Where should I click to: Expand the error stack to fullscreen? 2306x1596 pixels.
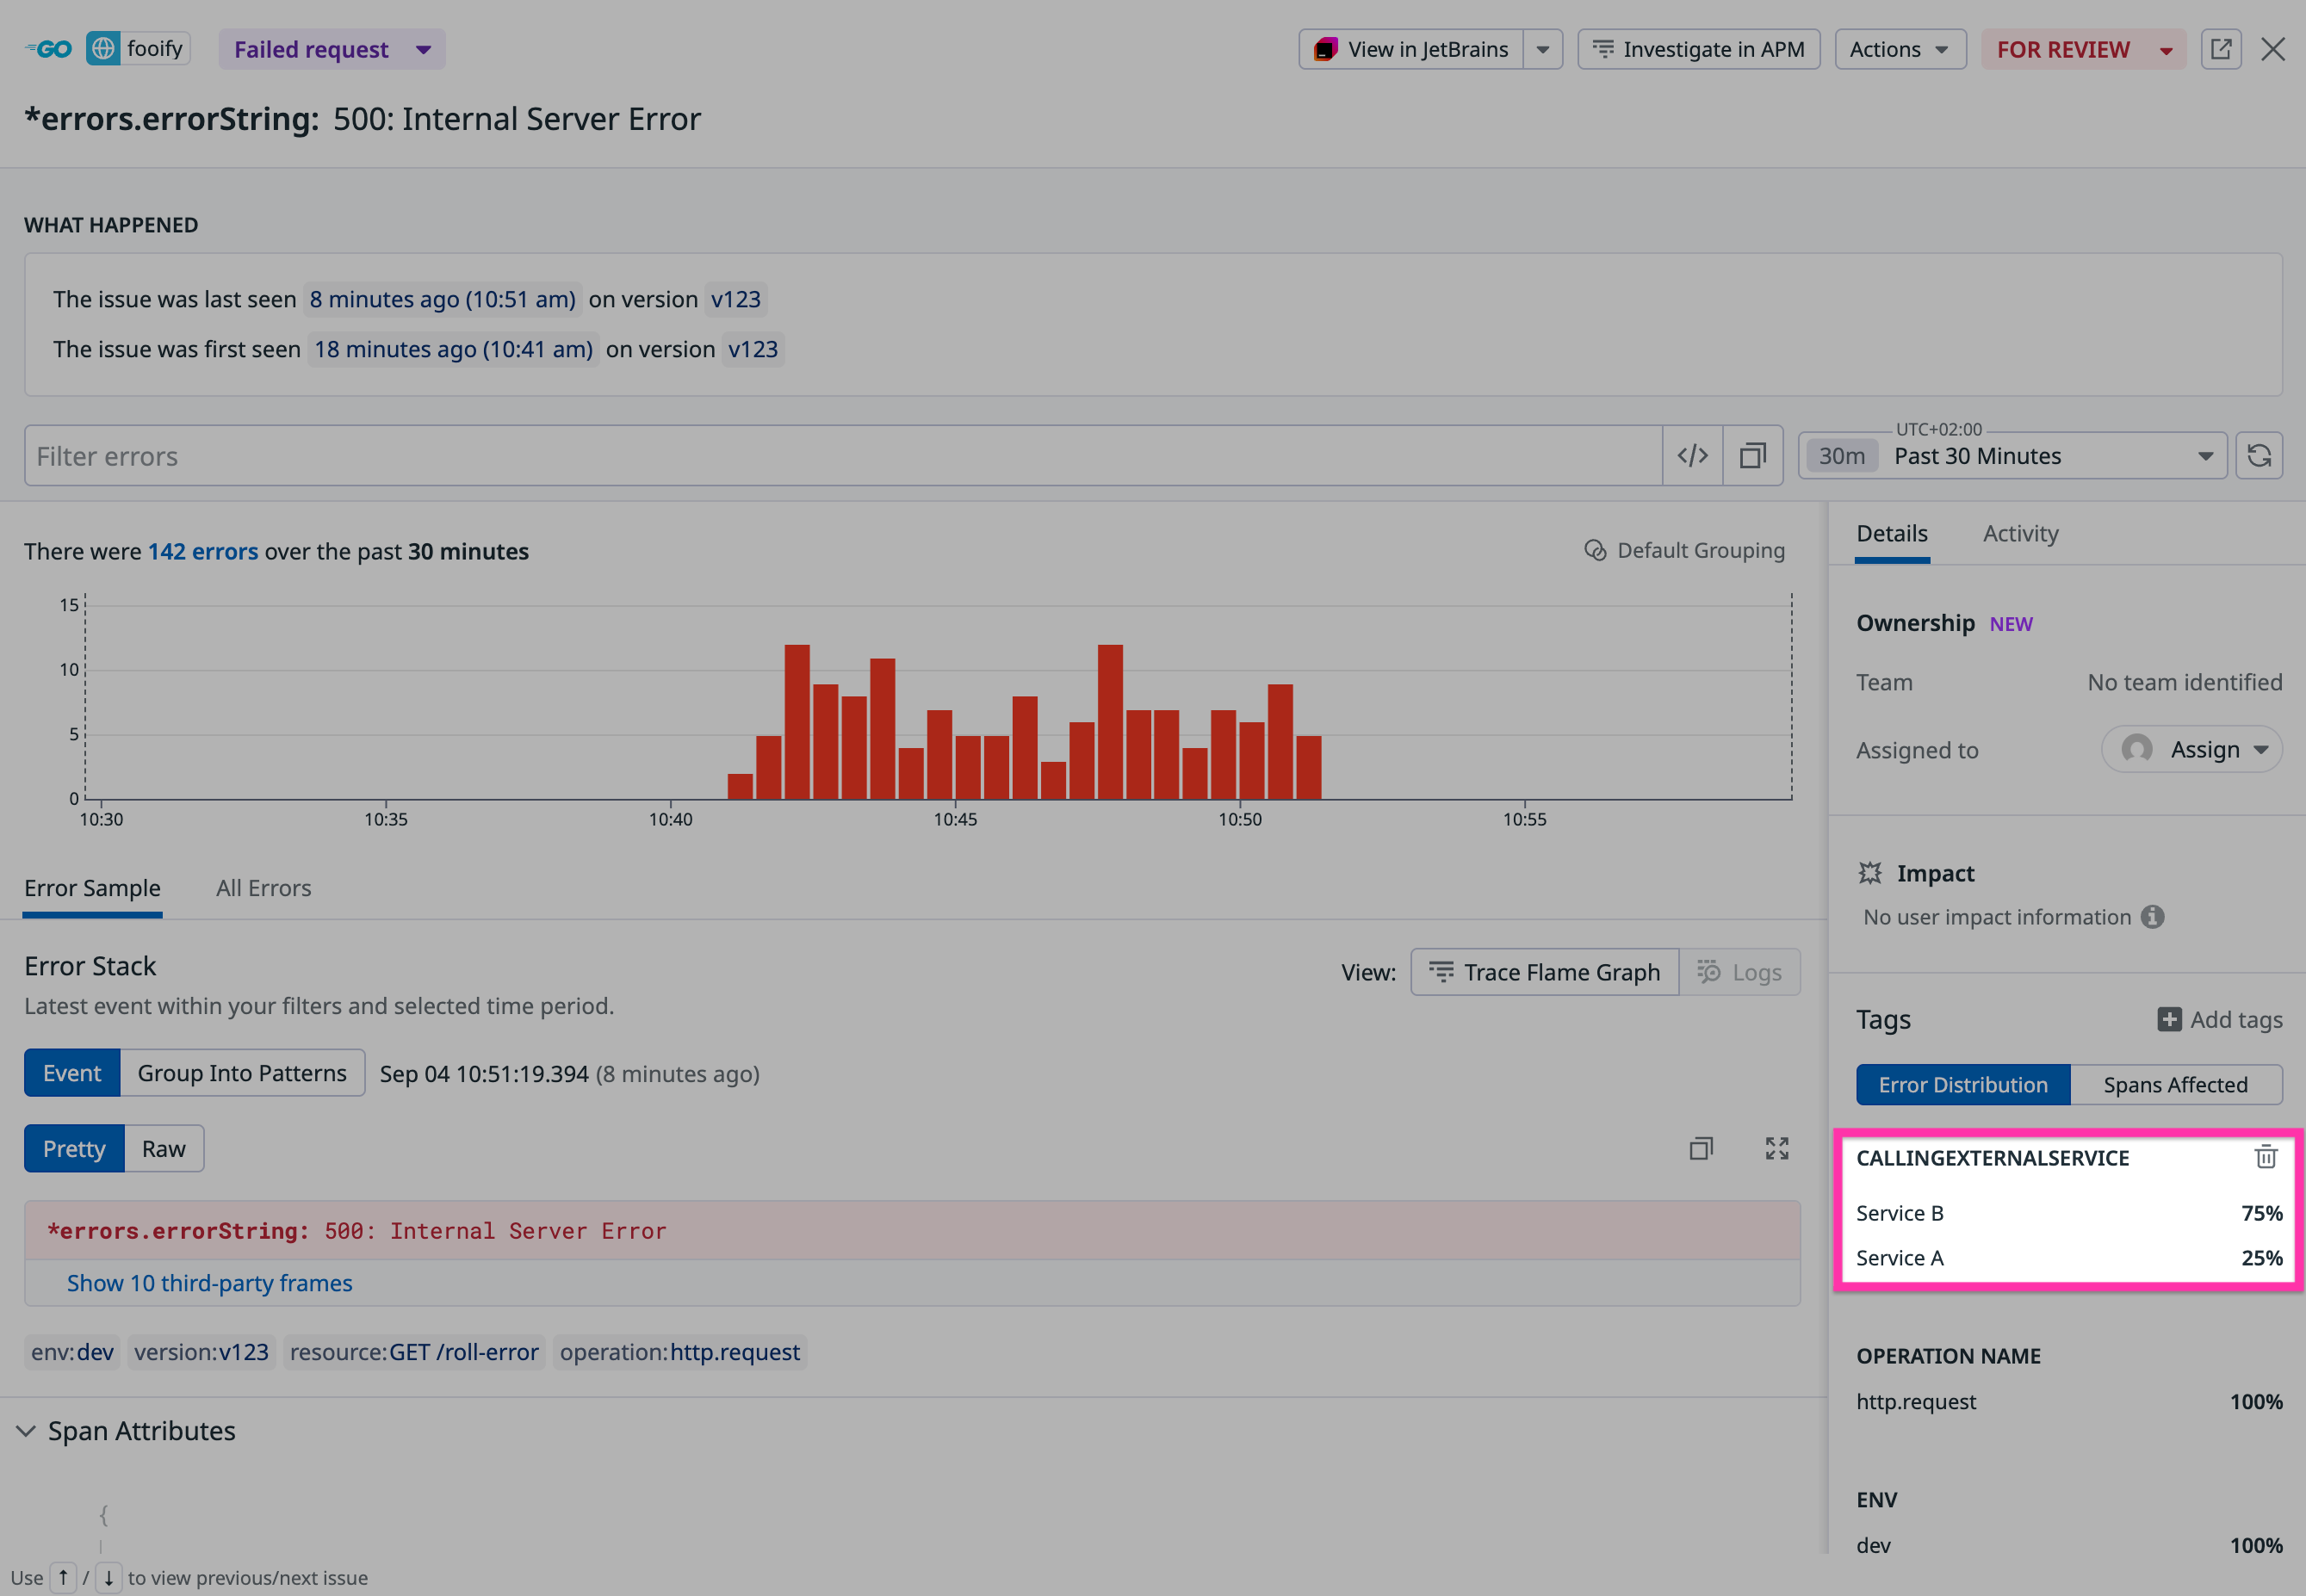1776,1148
